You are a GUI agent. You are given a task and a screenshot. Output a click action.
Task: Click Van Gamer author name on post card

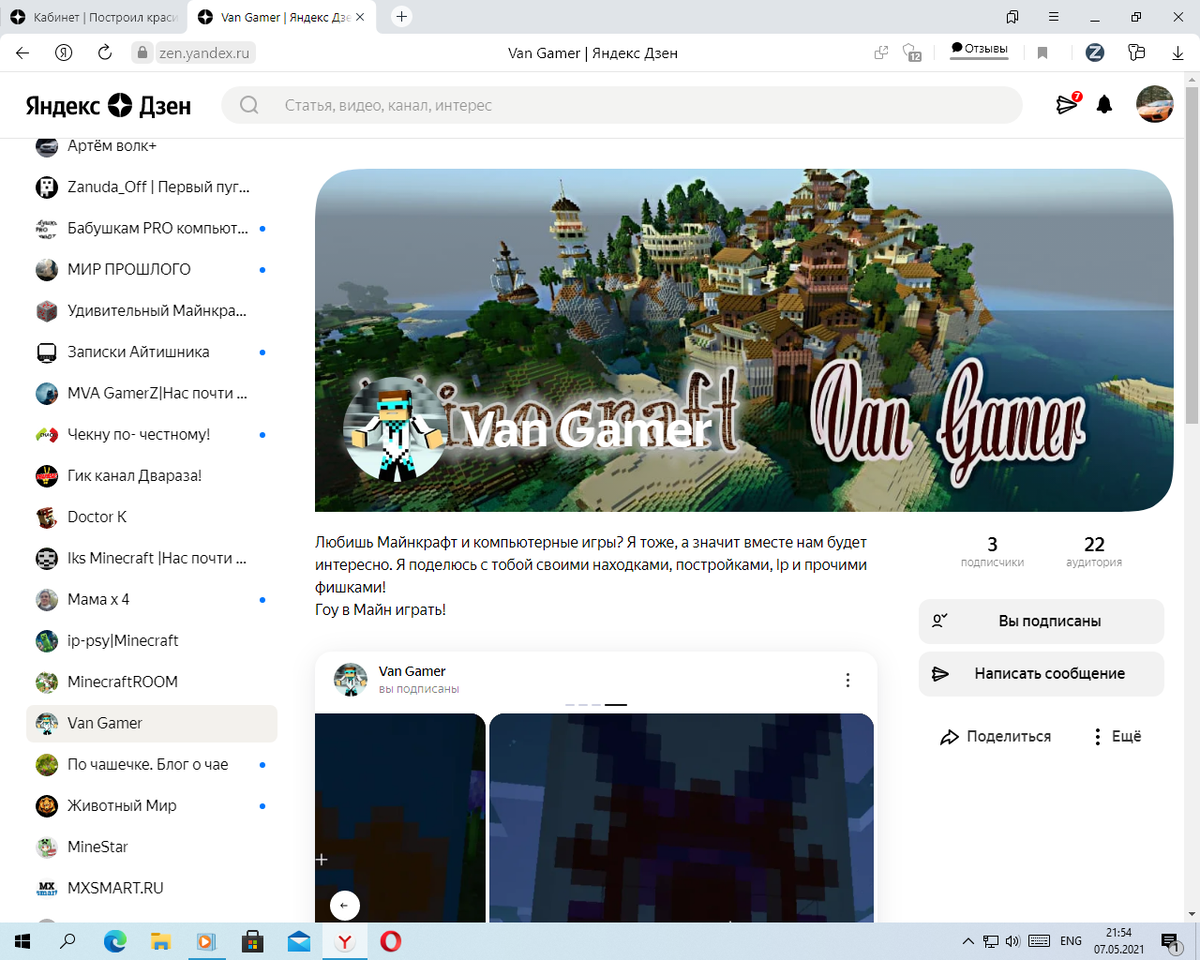(x=412, y=671)
